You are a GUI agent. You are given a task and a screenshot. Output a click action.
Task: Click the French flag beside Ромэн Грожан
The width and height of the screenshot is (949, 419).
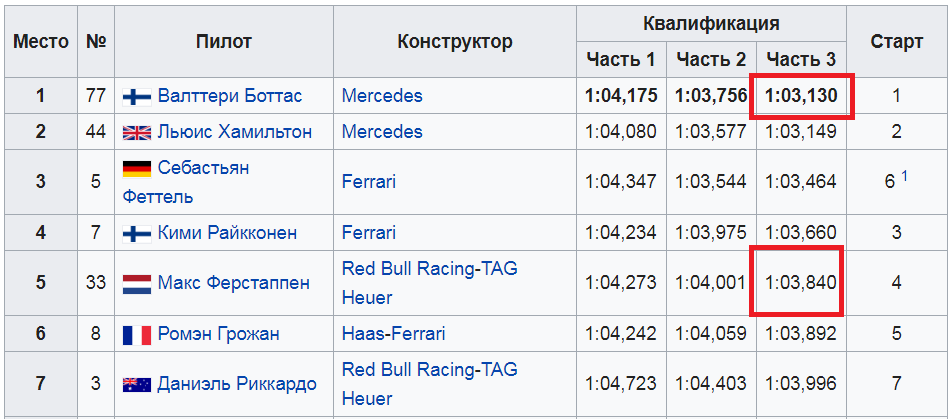click(137, 335)
